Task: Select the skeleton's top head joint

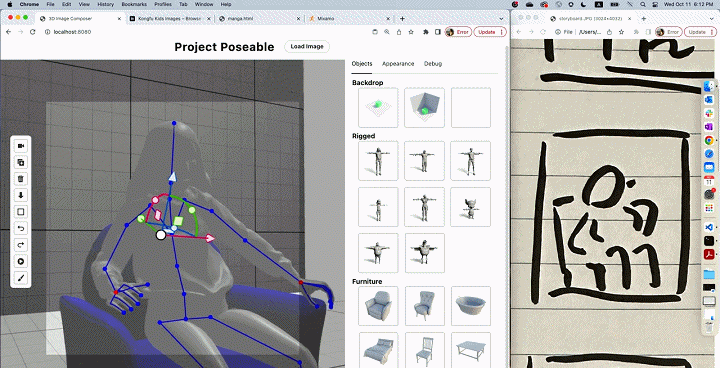Action: coord(174,123)
